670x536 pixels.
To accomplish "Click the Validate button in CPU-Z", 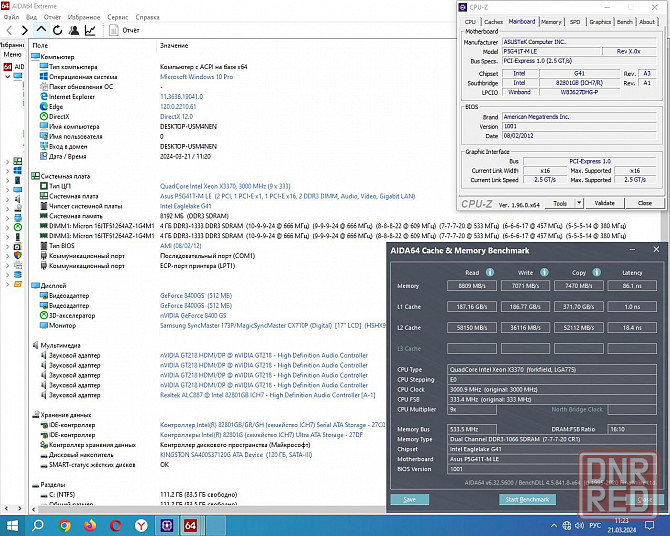I will click(x=605, y=203).
